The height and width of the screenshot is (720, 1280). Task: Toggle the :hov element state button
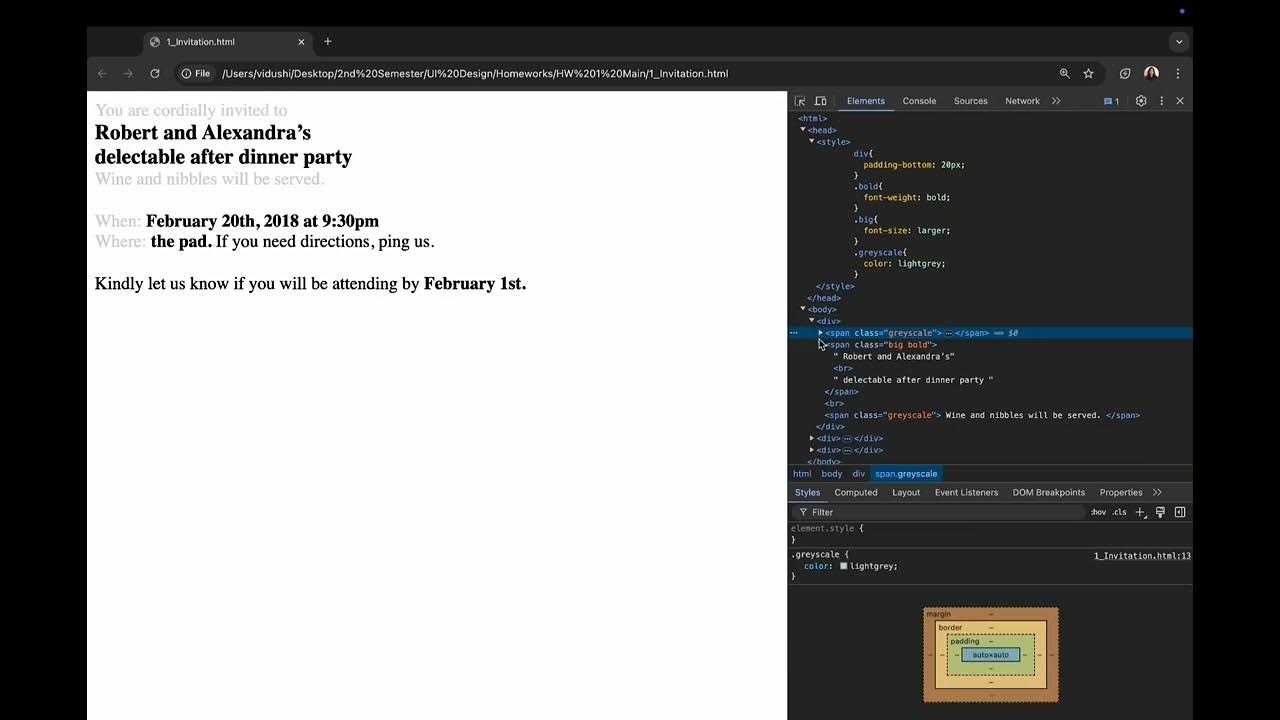pyautogui.click(x=1098, y=512)
